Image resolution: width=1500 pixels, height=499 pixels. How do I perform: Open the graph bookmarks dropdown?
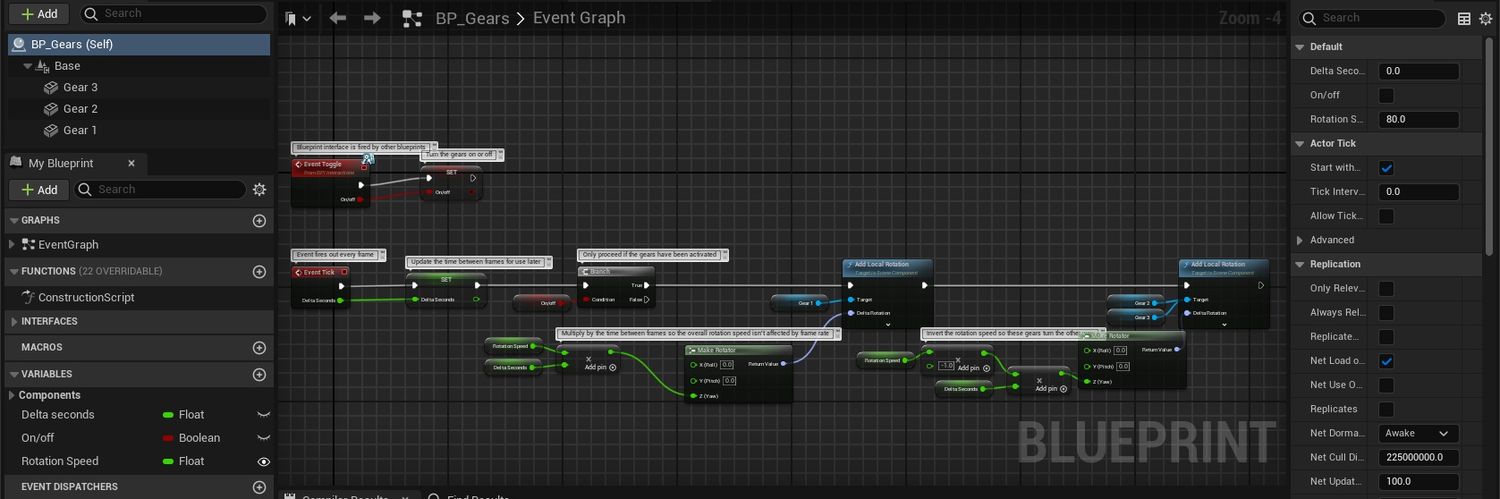pyautogui.click(x=298, y=18)
